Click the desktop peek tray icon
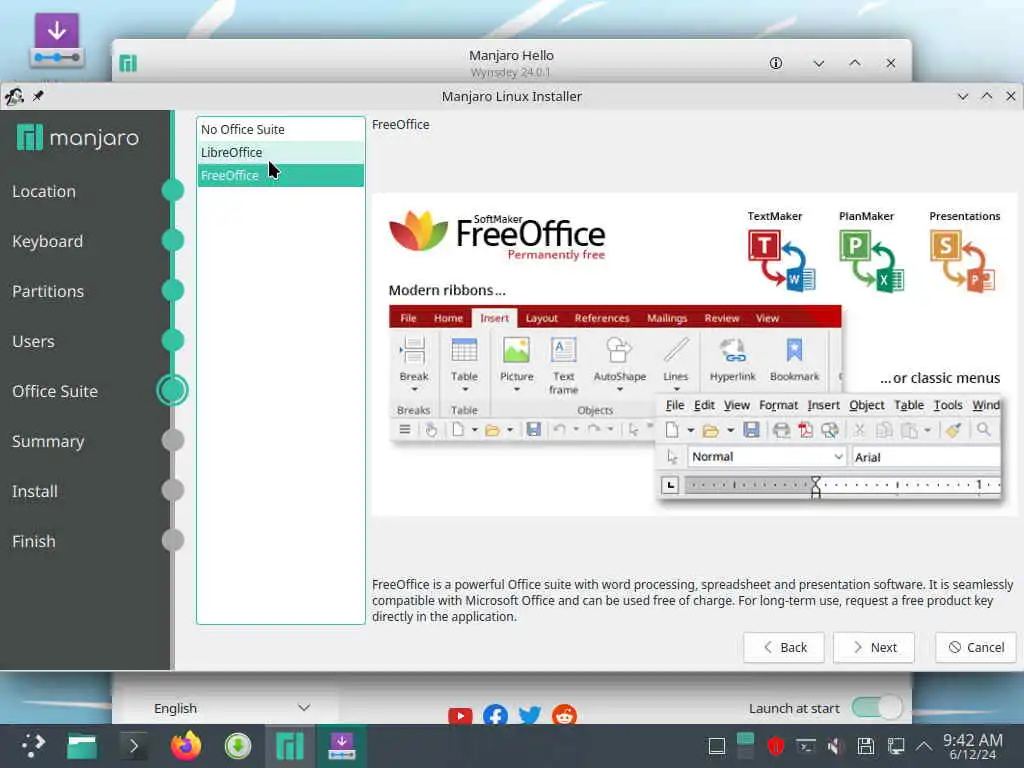Screen dimensions: 1024x768 tap(717, 746)
